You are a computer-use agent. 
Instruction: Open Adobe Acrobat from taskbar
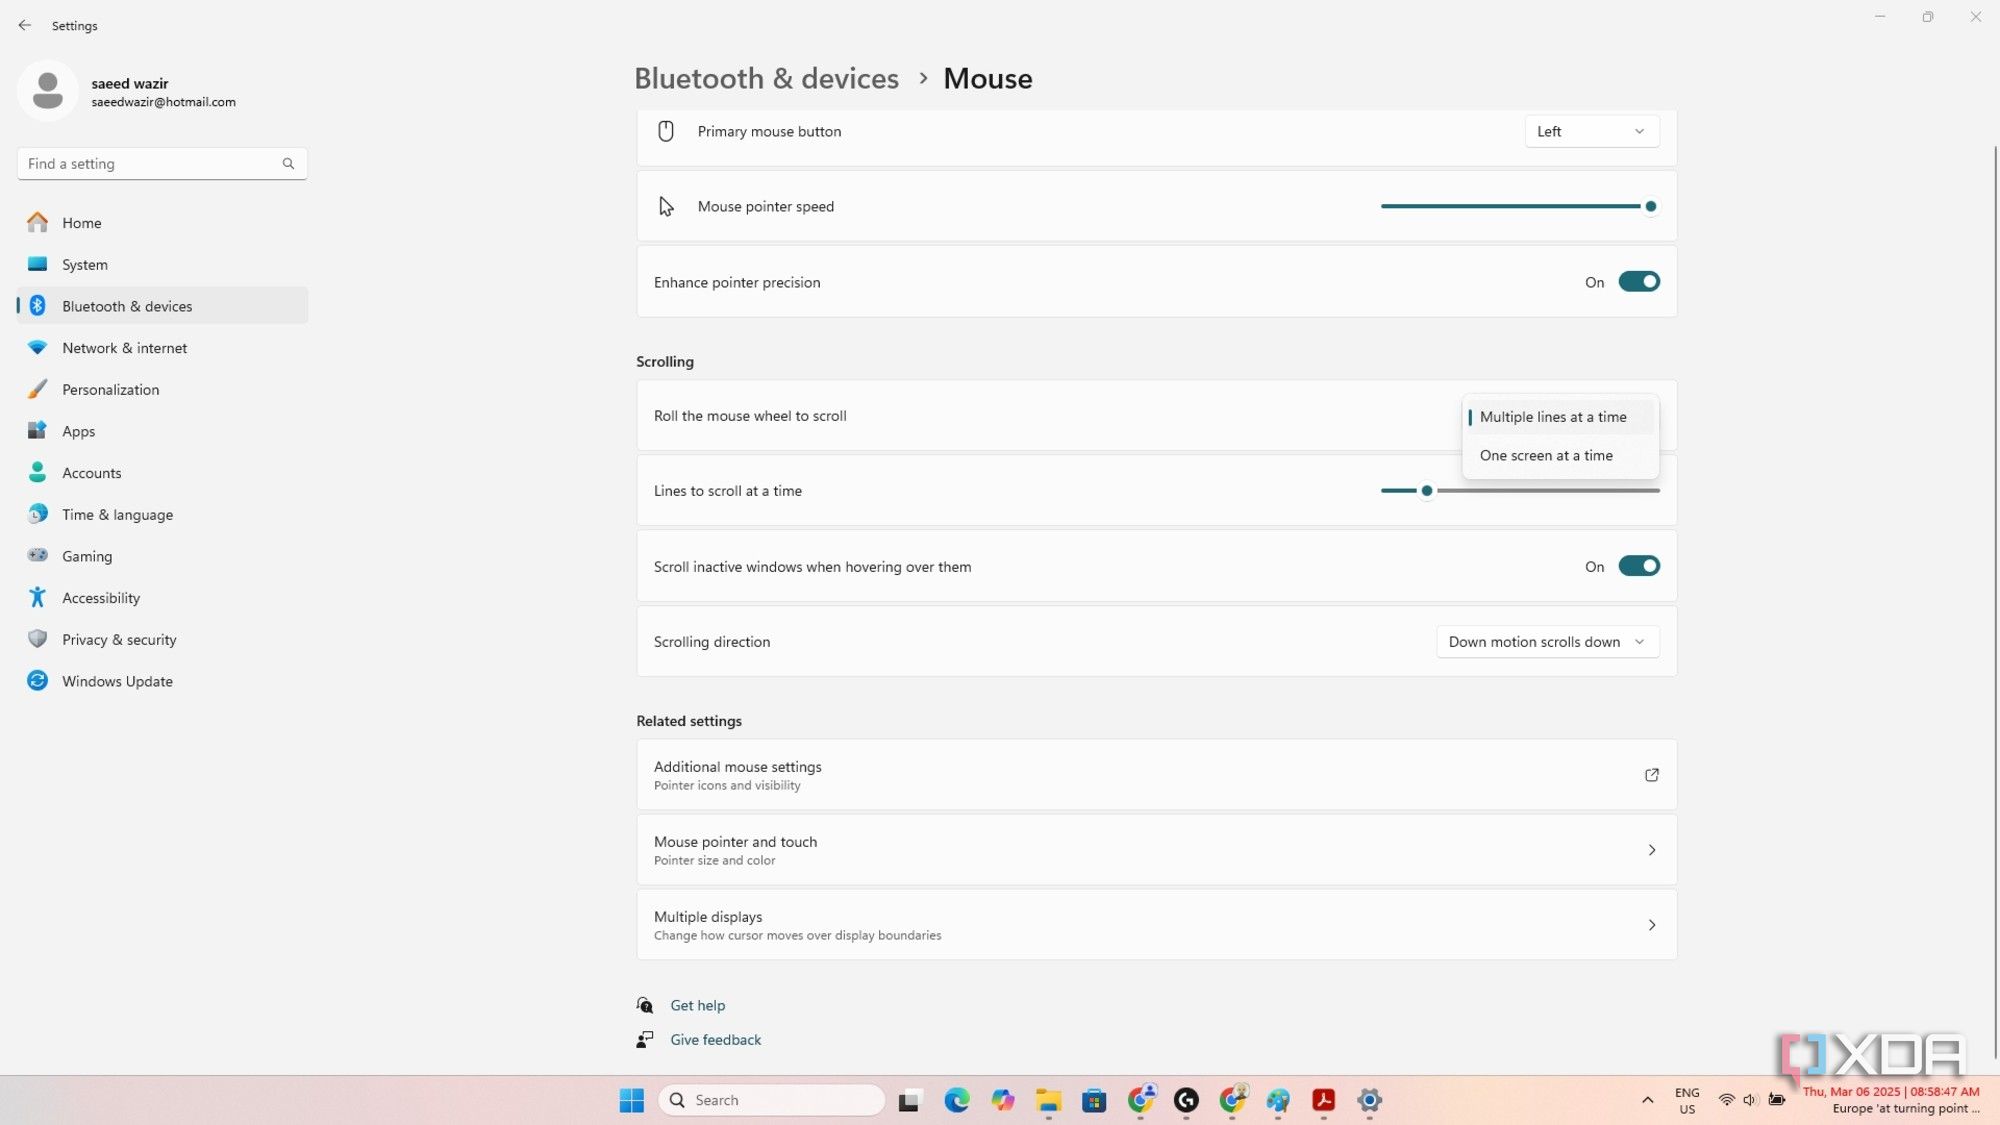click(1323, 1100)
